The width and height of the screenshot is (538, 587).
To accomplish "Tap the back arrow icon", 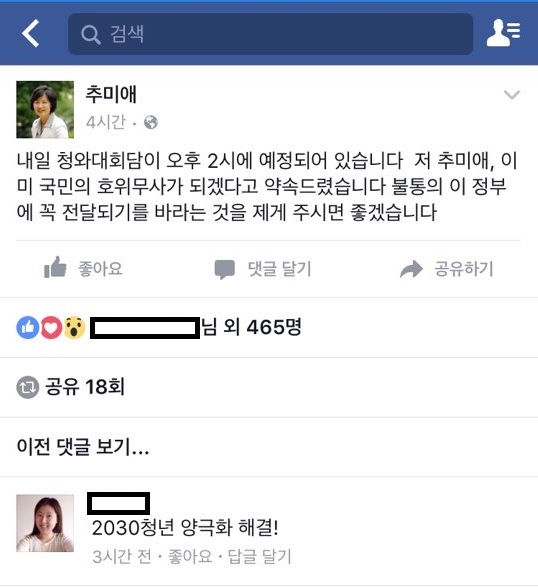I will (30, 34).
